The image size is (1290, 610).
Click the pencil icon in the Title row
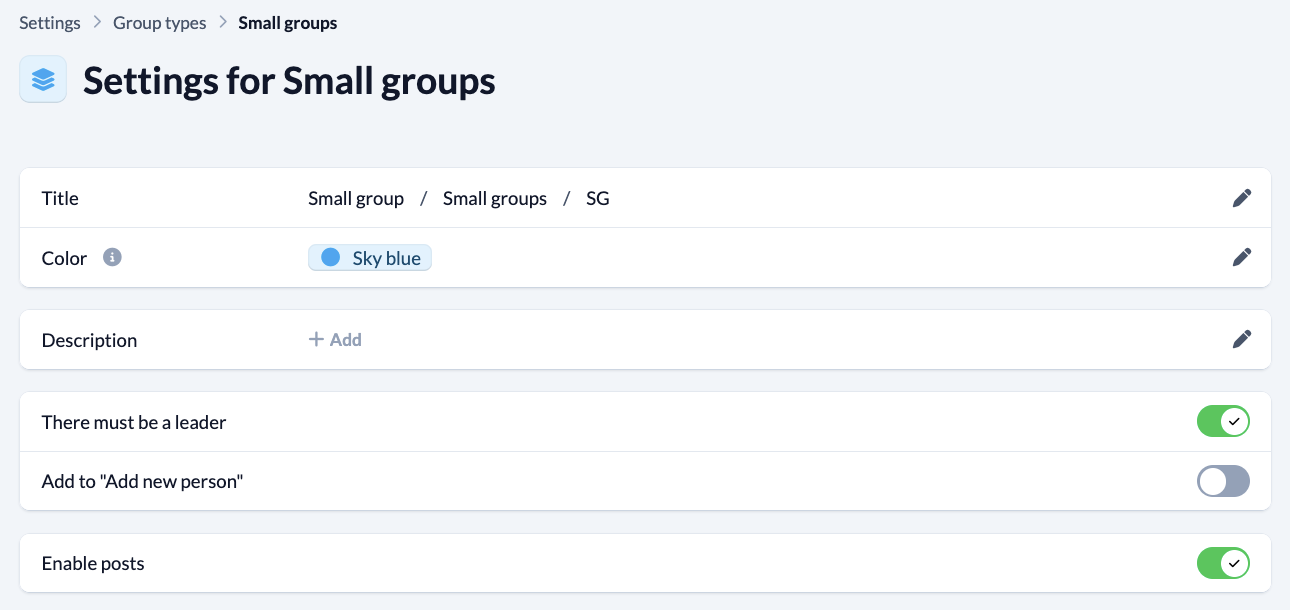[1241, 198]
